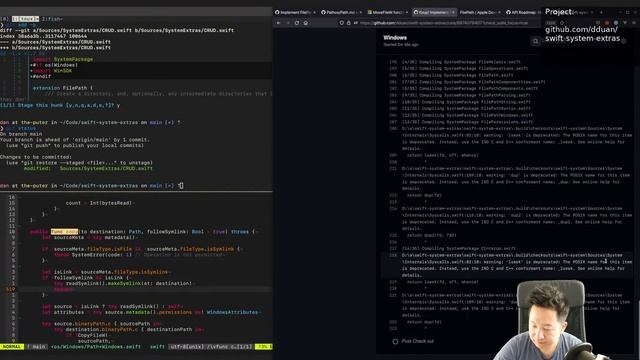The height and width of the screenshot is (360, 640).
Task: Open the log search magnifier icon
Action: pos(536,41)
